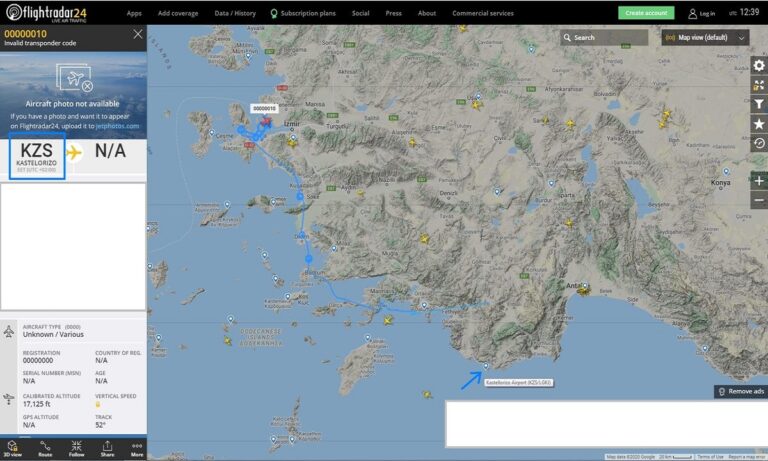This screenshot has height=461, width=768.
Task: Go to Subscription plans
Action: pyautogui.click(x=306, y=13)
